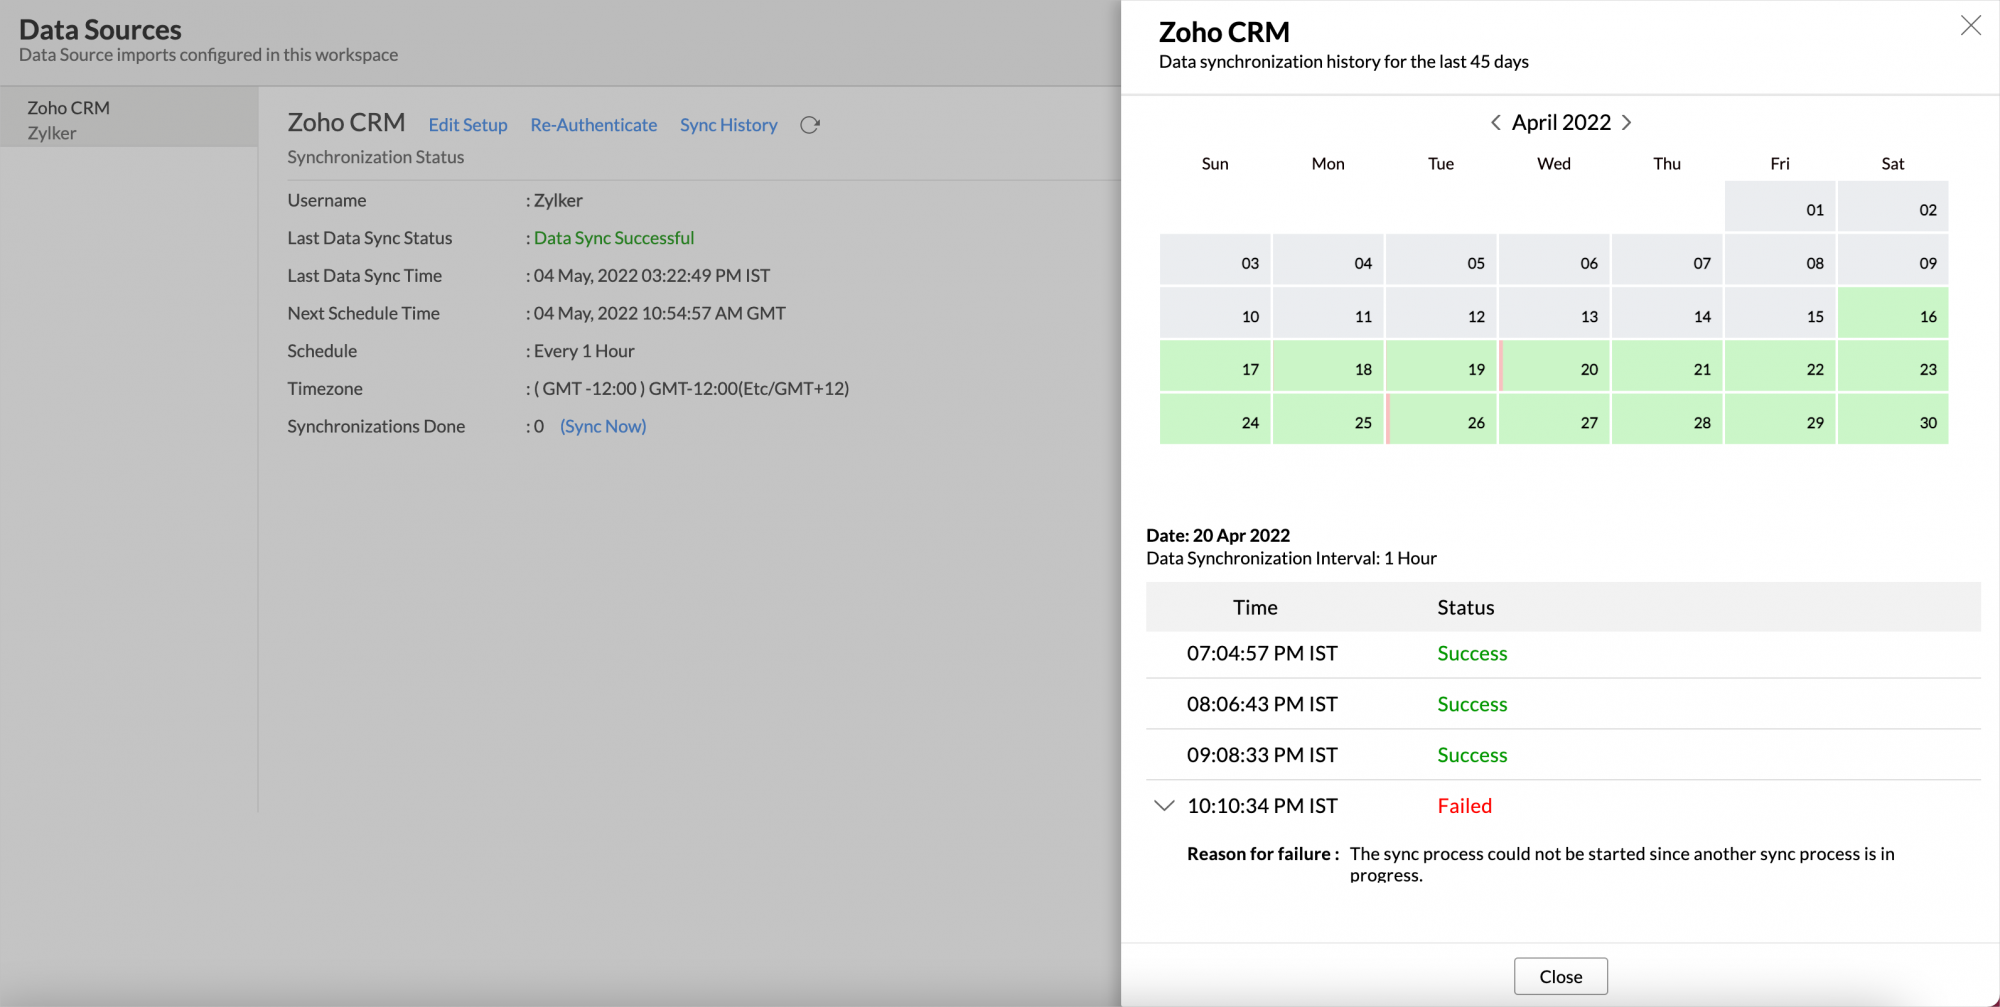Click the Data Sync Successful status text
The image size is (2000, 1007).
click(613, 238)
